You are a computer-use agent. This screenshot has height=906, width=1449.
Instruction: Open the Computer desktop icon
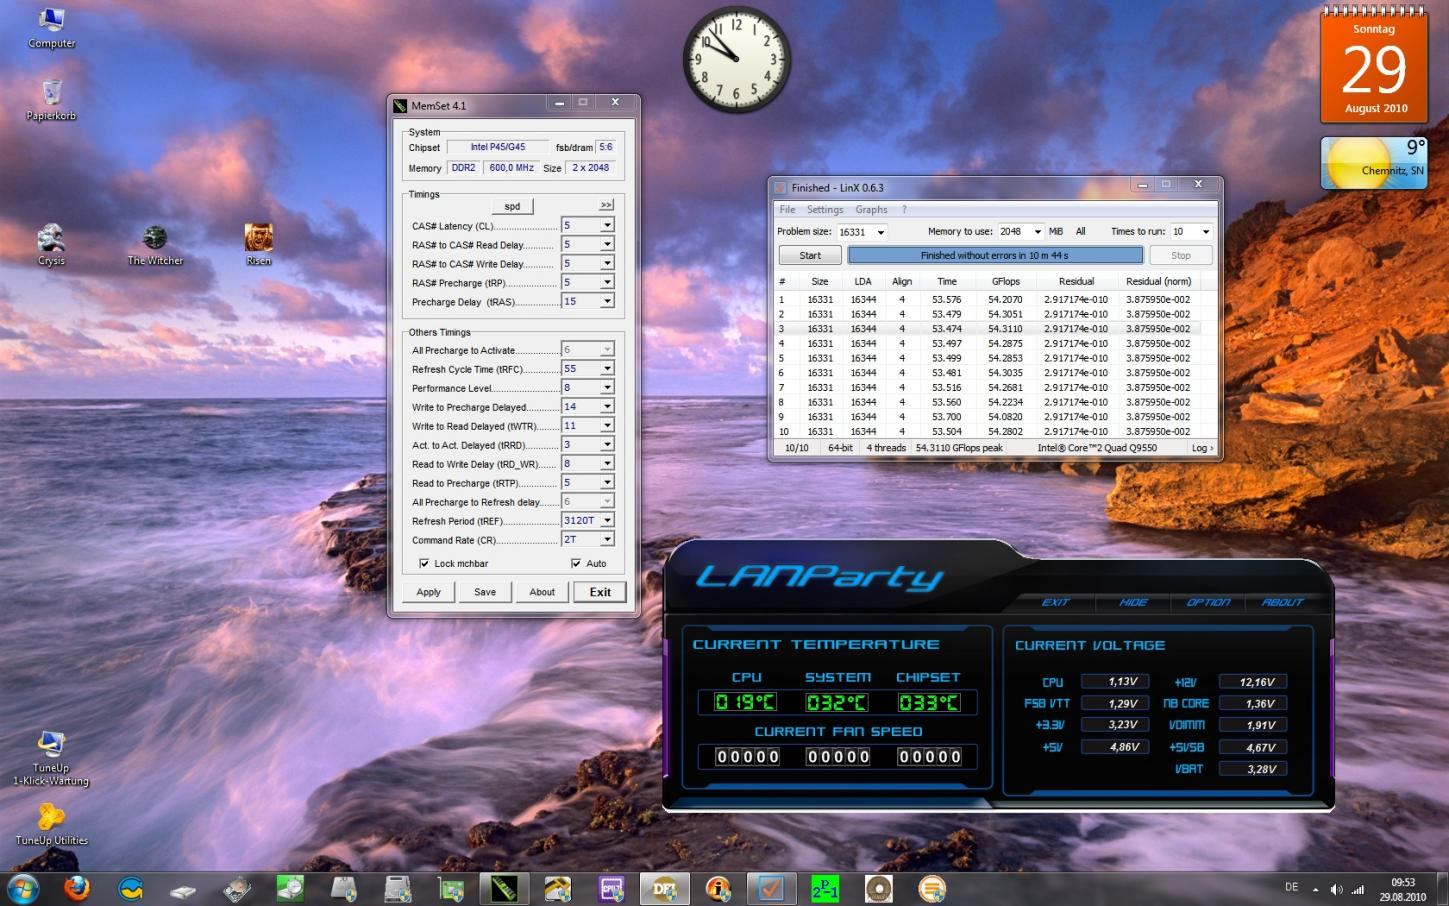pos(51,27)
